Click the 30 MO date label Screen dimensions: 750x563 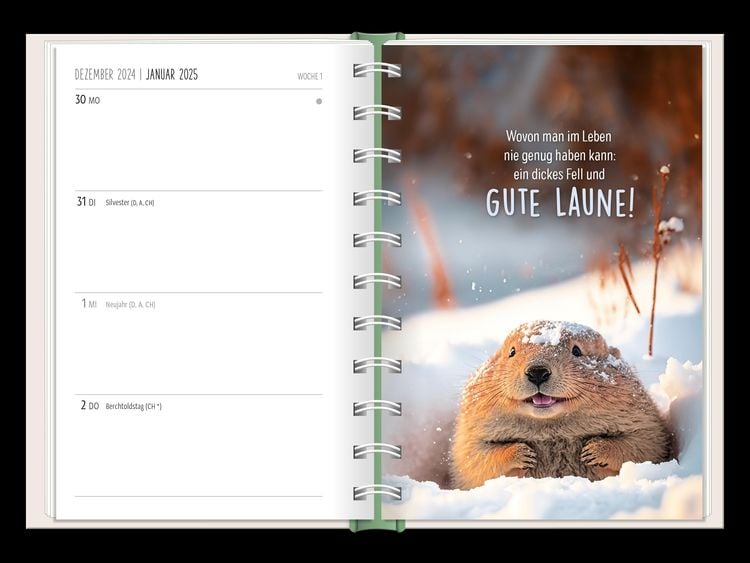(x=88, y=100)
